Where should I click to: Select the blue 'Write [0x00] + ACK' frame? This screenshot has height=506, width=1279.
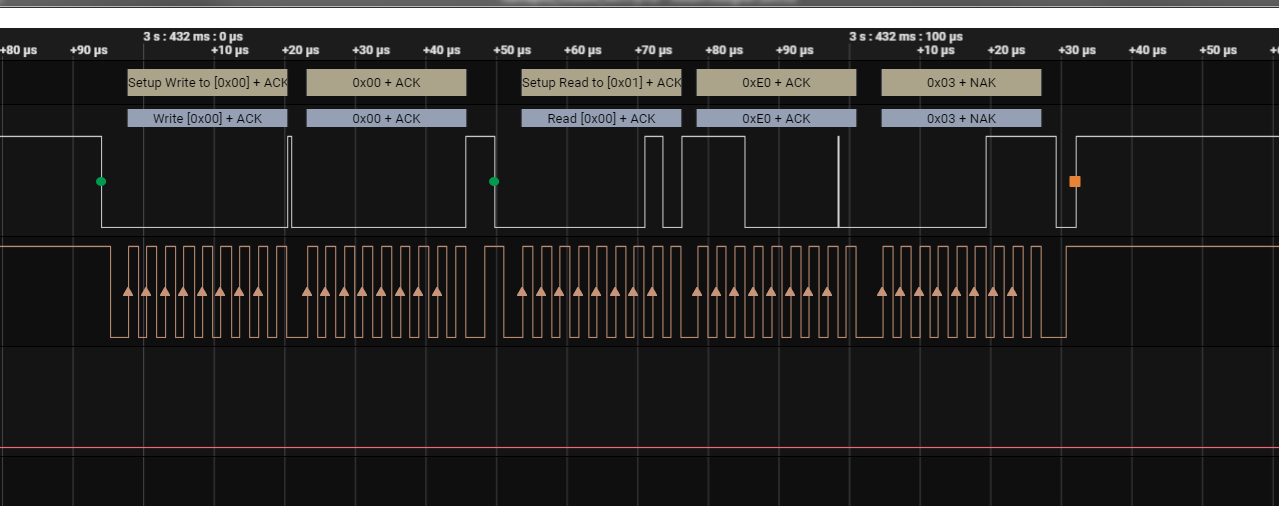tap(207, 118)
